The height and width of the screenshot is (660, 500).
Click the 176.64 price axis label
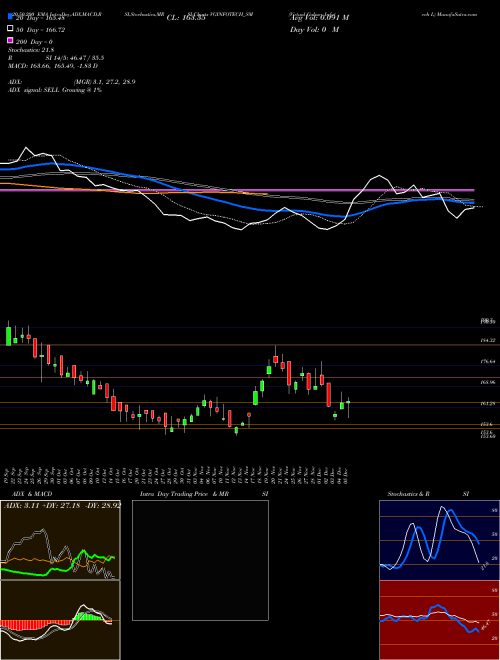pos(488,361)
